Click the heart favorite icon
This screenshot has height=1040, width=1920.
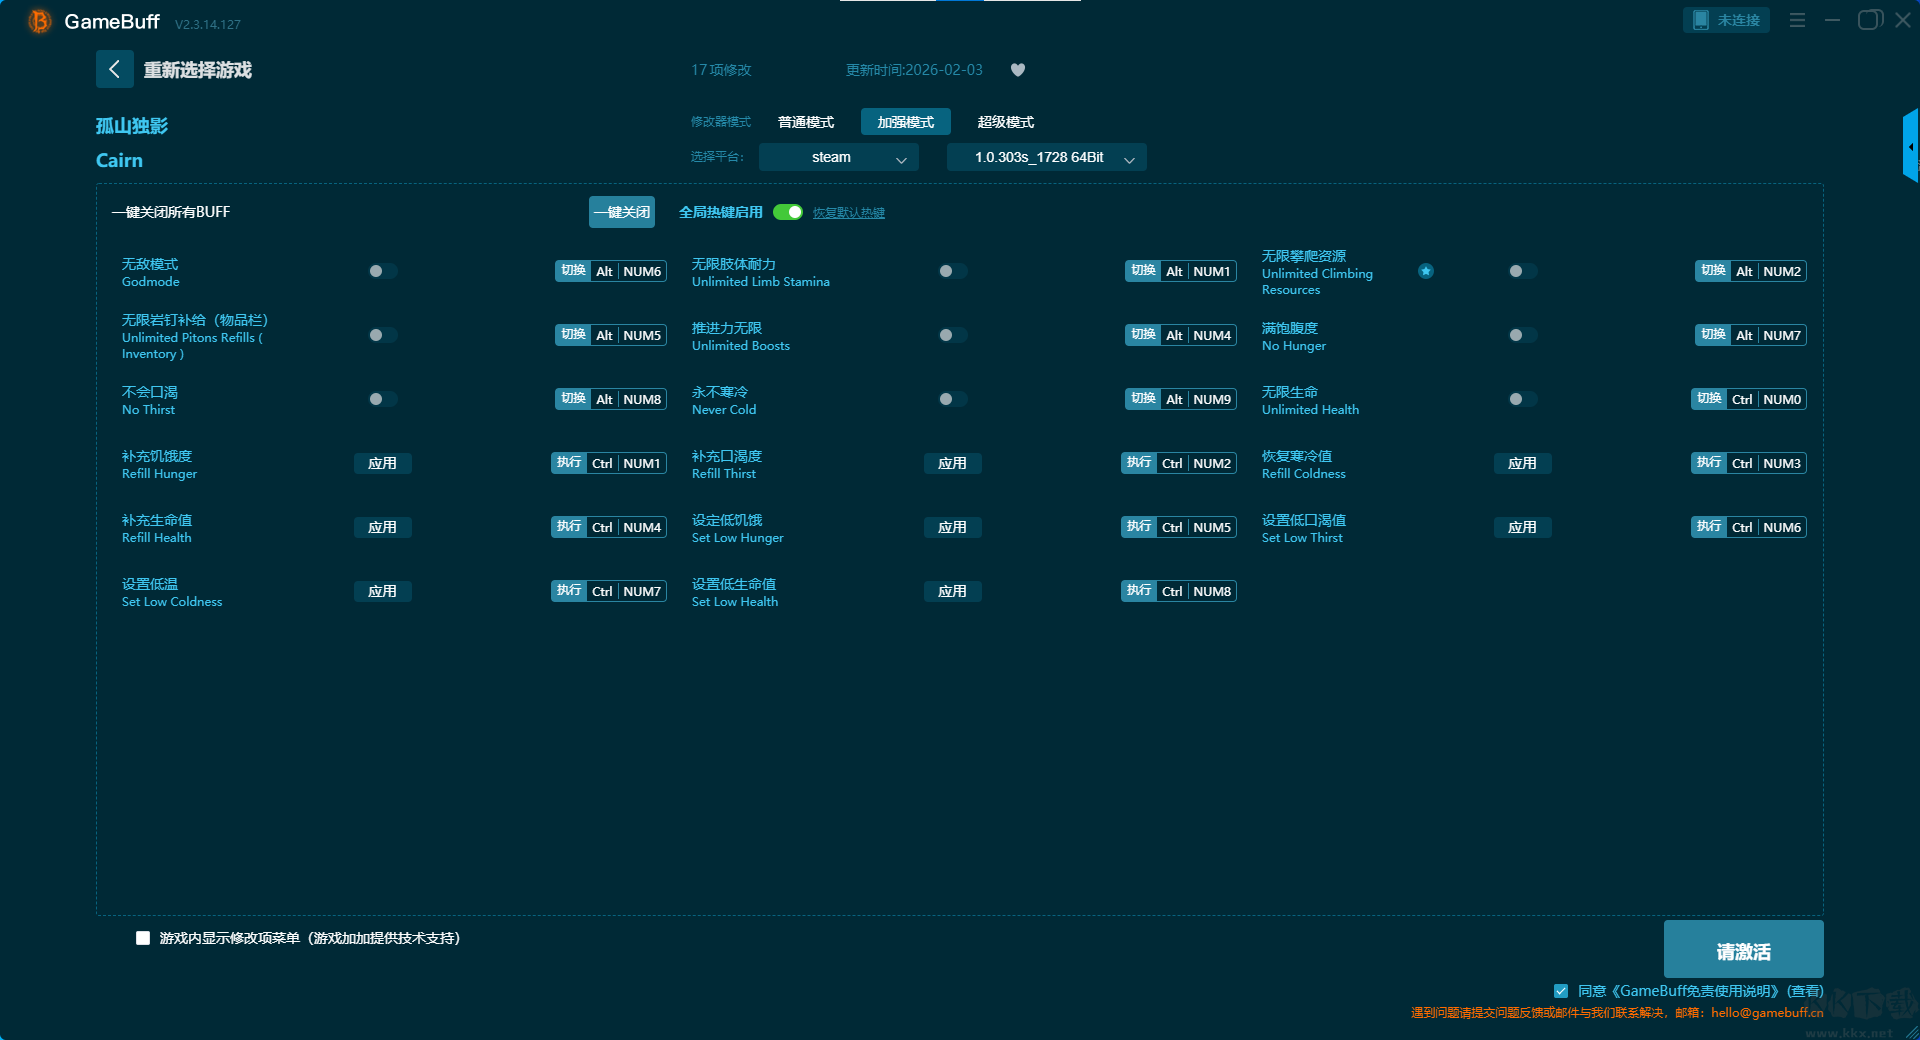[1018, 70]
